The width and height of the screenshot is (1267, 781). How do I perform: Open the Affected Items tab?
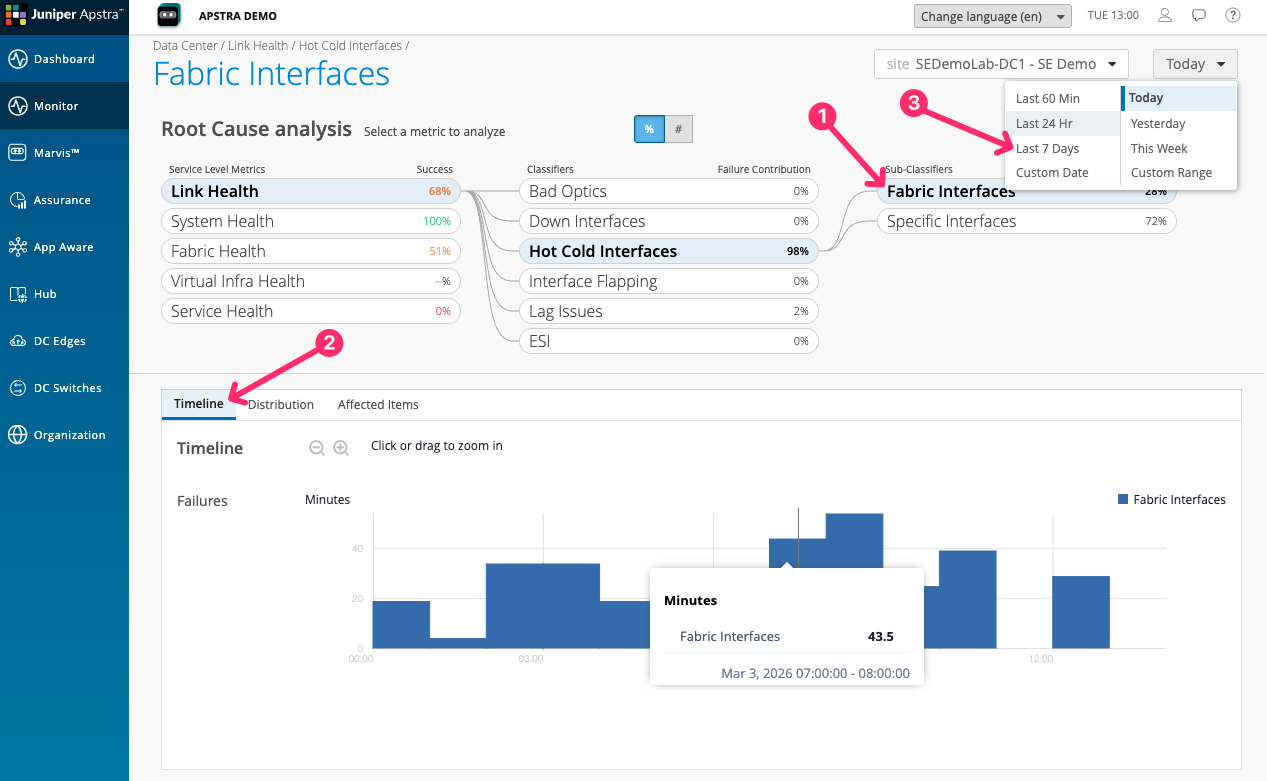377,404
